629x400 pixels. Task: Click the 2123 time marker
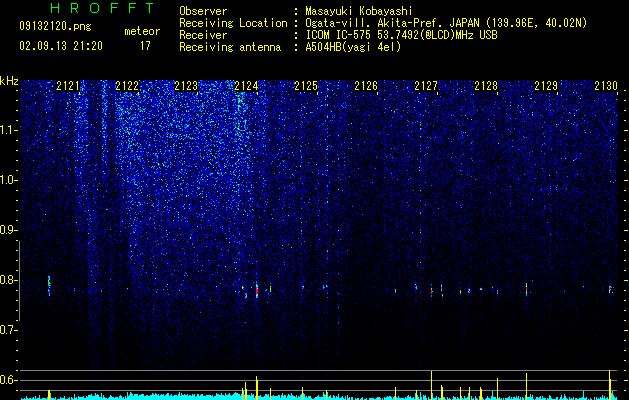tap(186, 85)
